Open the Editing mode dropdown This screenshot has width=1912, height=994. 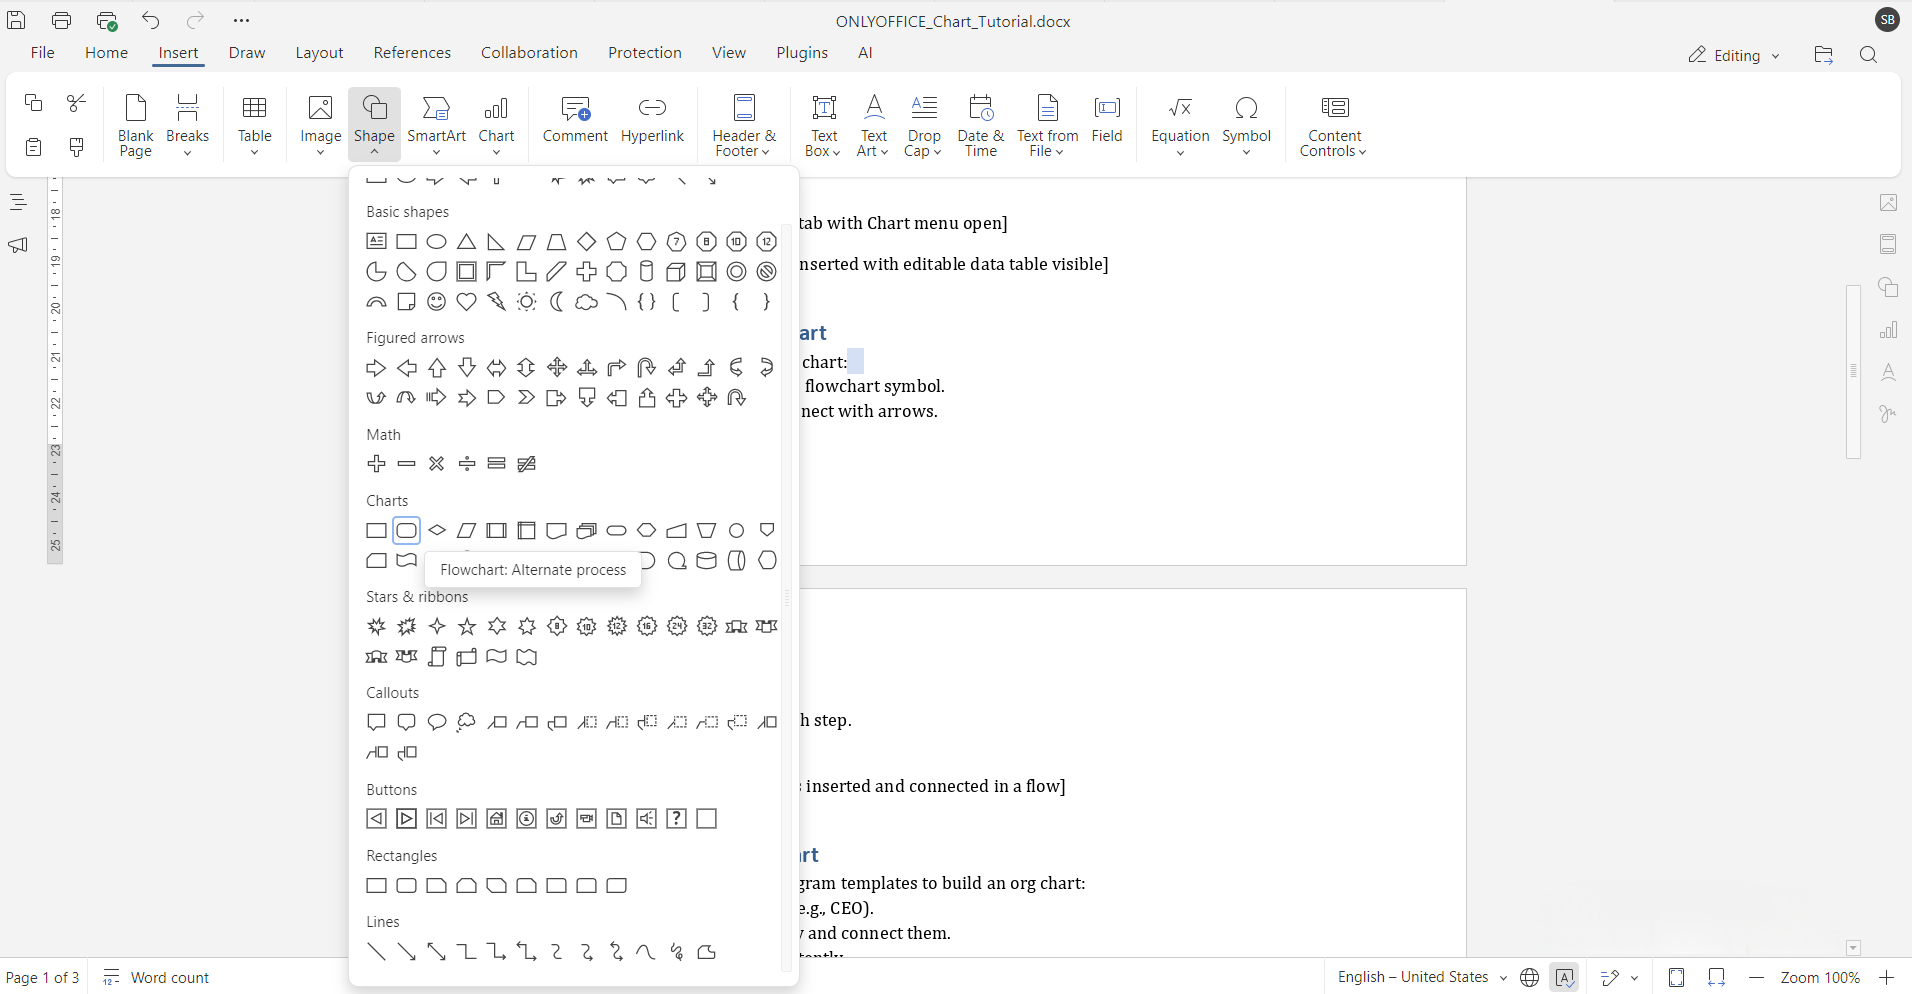point(1734,55)
